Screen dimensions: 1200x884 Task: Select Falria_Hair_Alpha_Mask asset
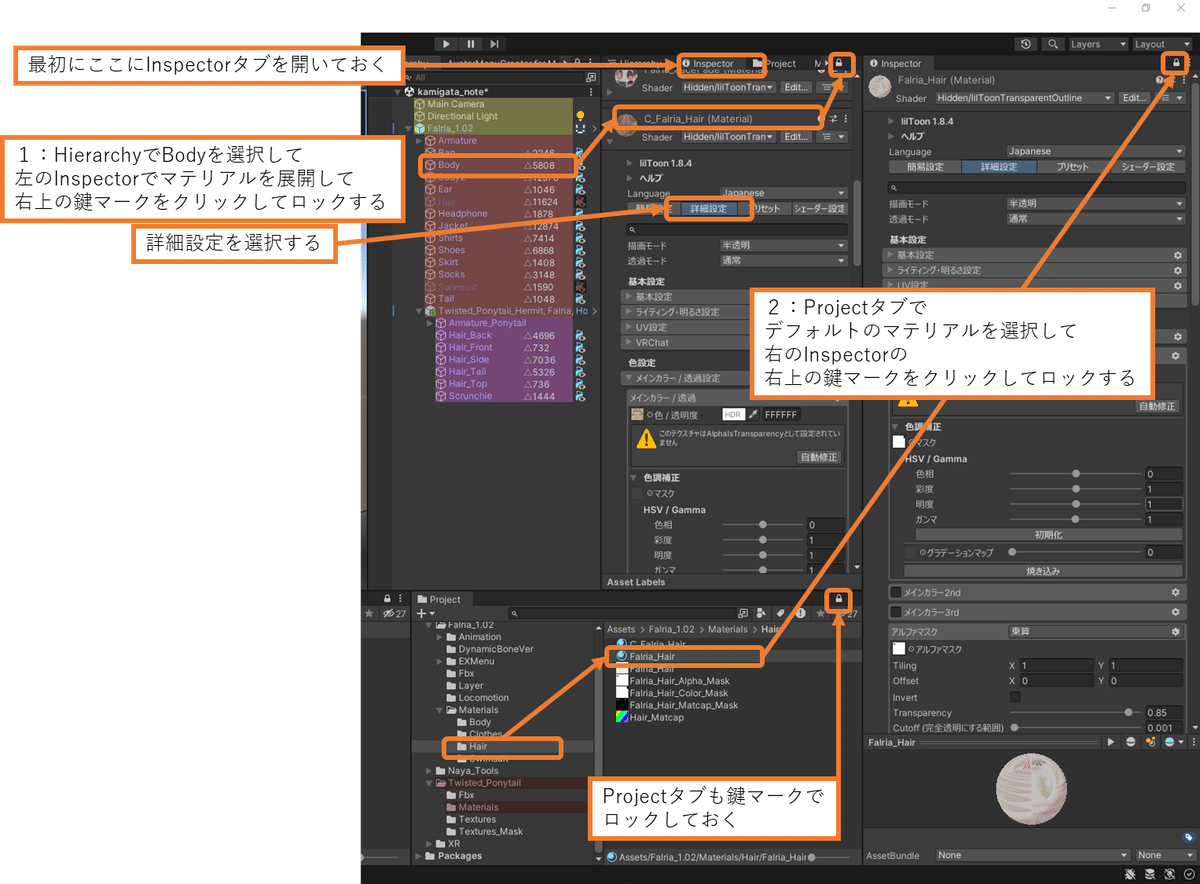tap(678, 680)
